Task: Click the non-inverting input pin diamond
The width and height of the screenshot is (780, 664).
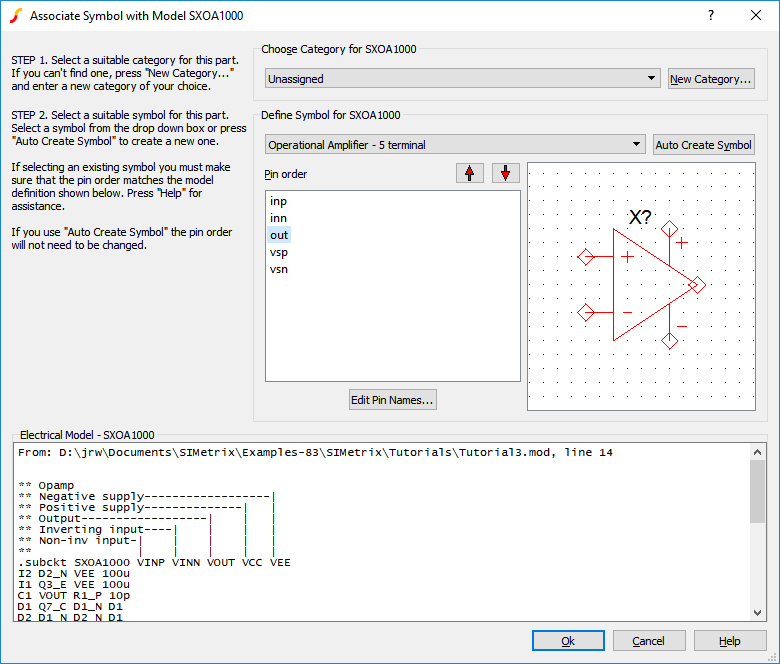Action: [586, 257]
